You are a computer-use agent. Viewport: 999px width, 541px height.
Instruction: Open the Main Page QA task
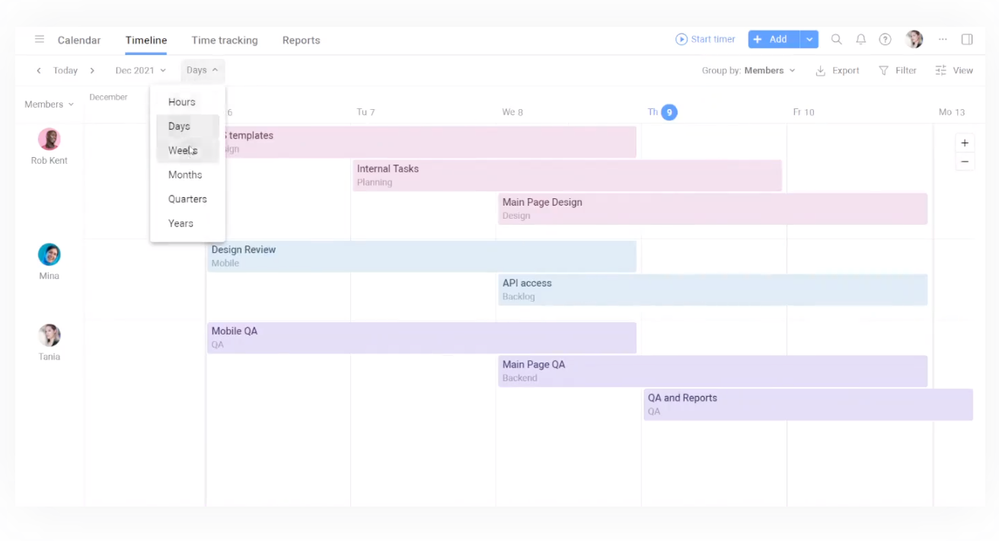point(712,371)
